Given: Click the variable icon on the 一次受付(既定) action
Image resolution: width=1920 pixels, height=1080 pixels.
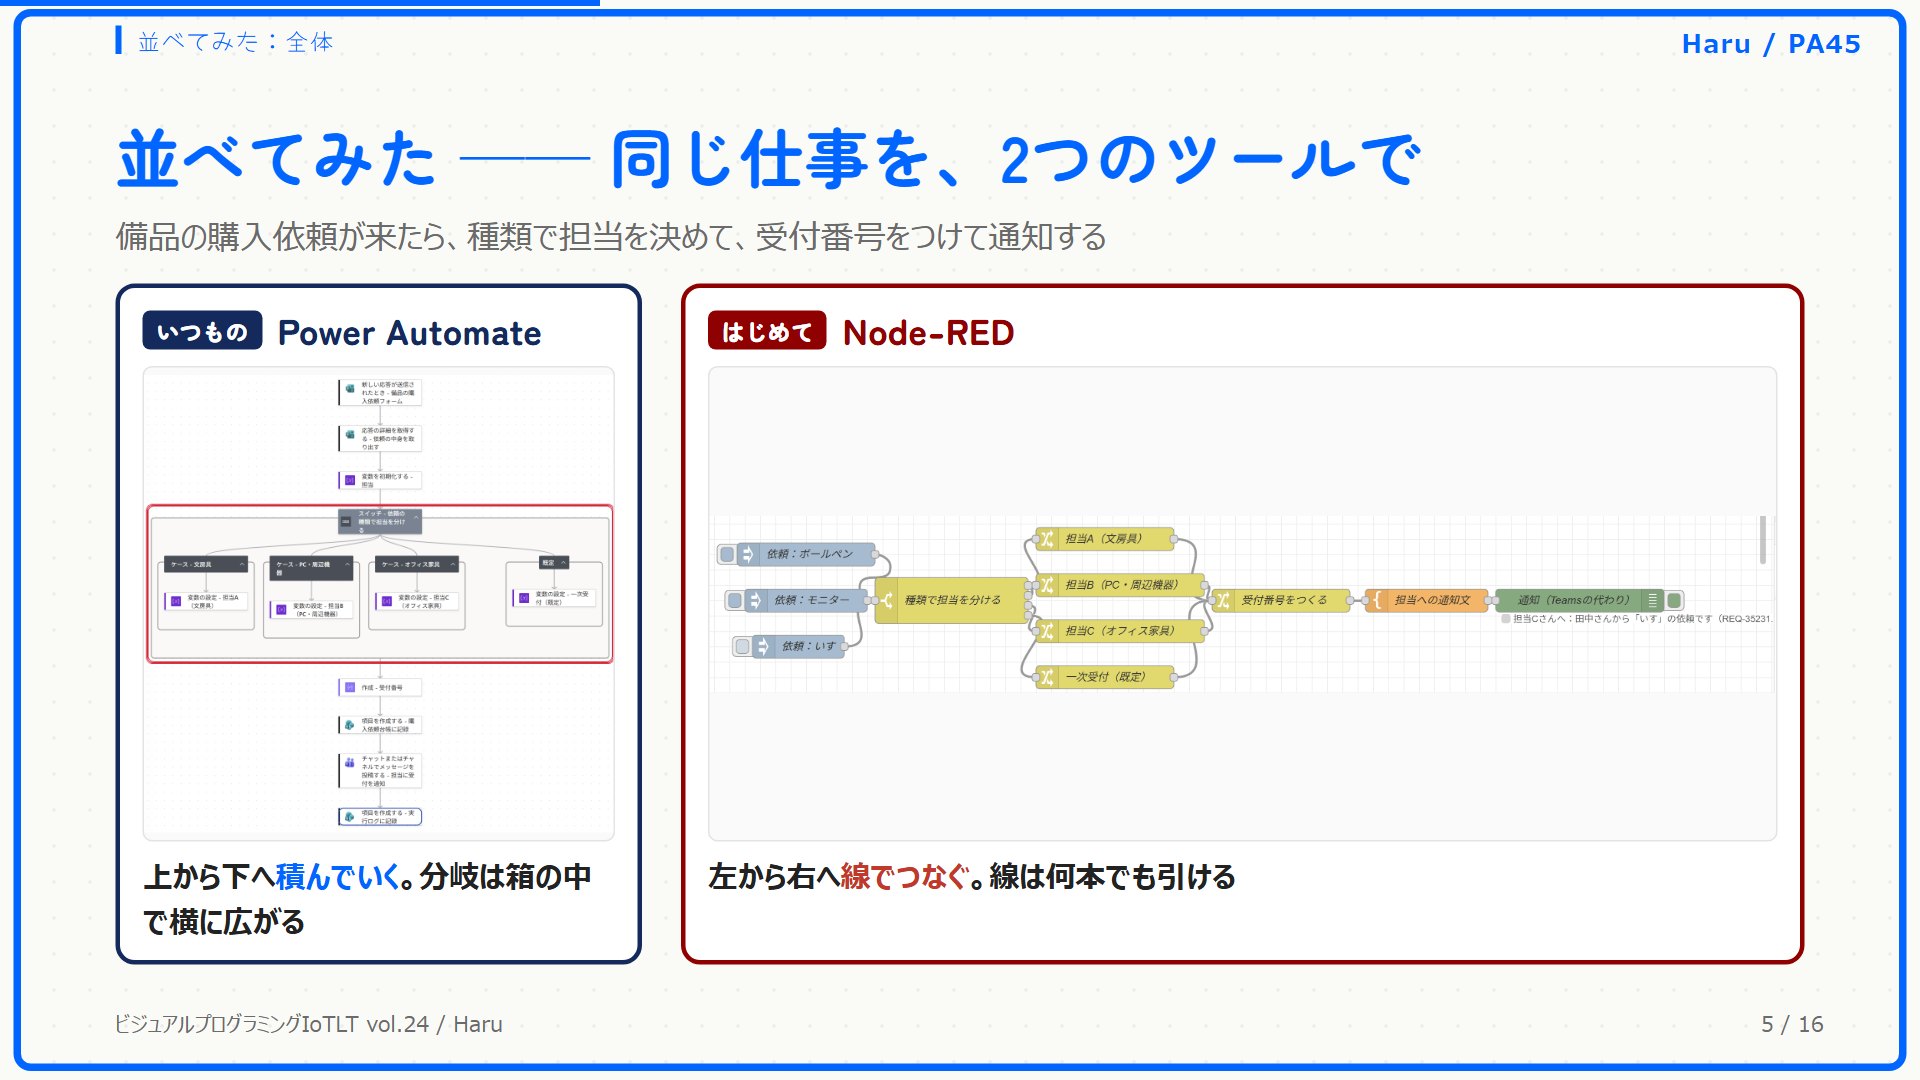Looking at the screenshot, I should [524, 598].
